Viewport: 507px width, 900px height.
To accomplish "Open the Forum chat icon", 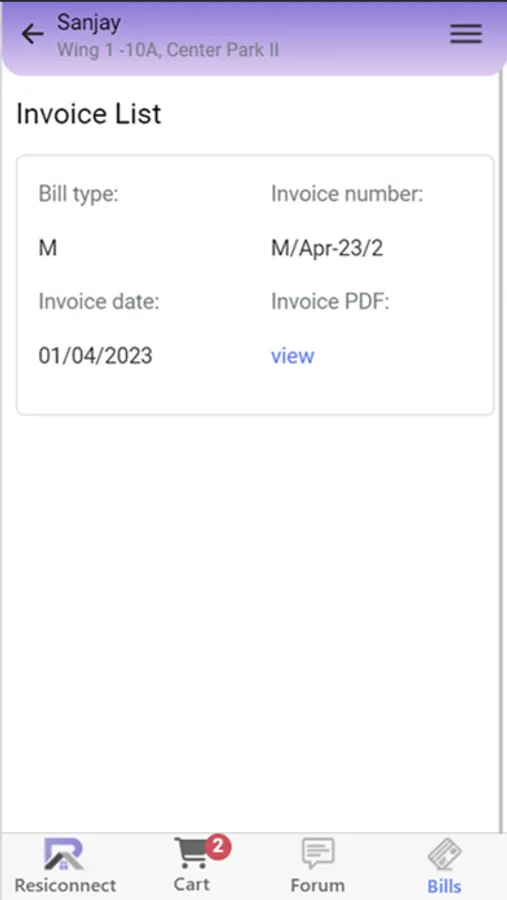I will click(x=318, y=854).
